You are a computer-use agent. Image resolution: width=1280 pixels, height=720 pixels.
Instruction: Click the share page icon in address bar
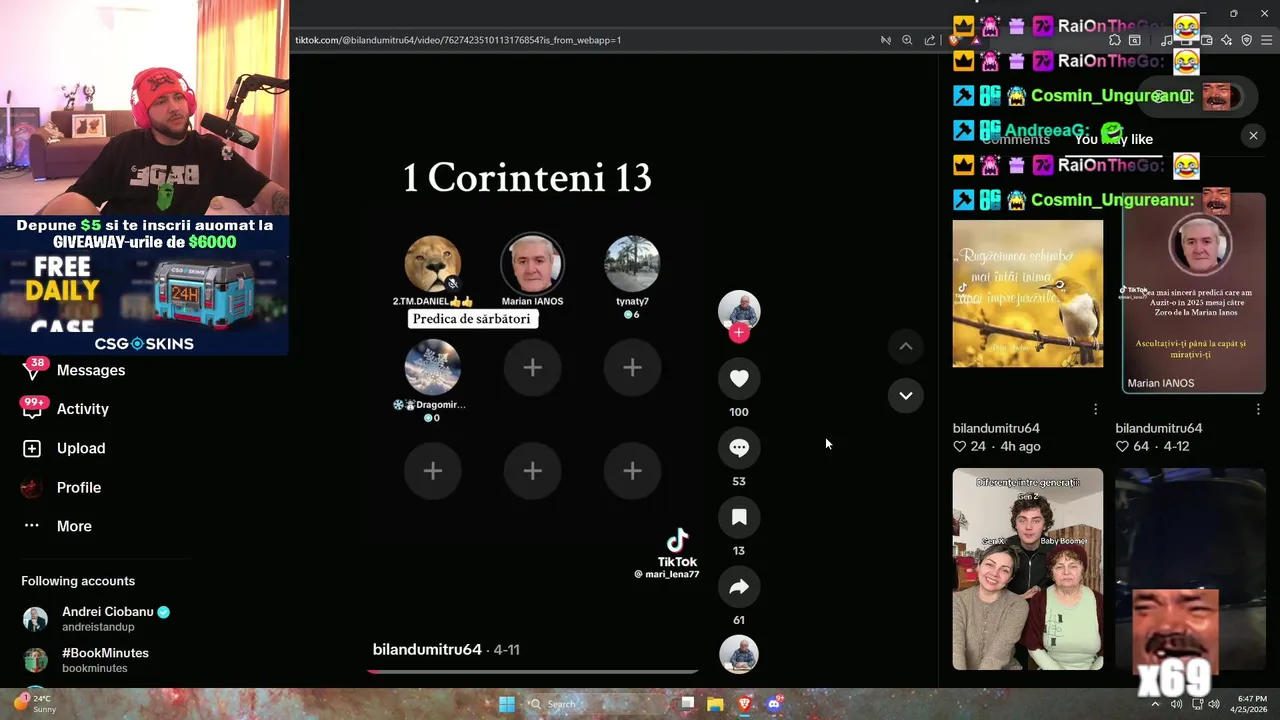(x=930, y=40)
